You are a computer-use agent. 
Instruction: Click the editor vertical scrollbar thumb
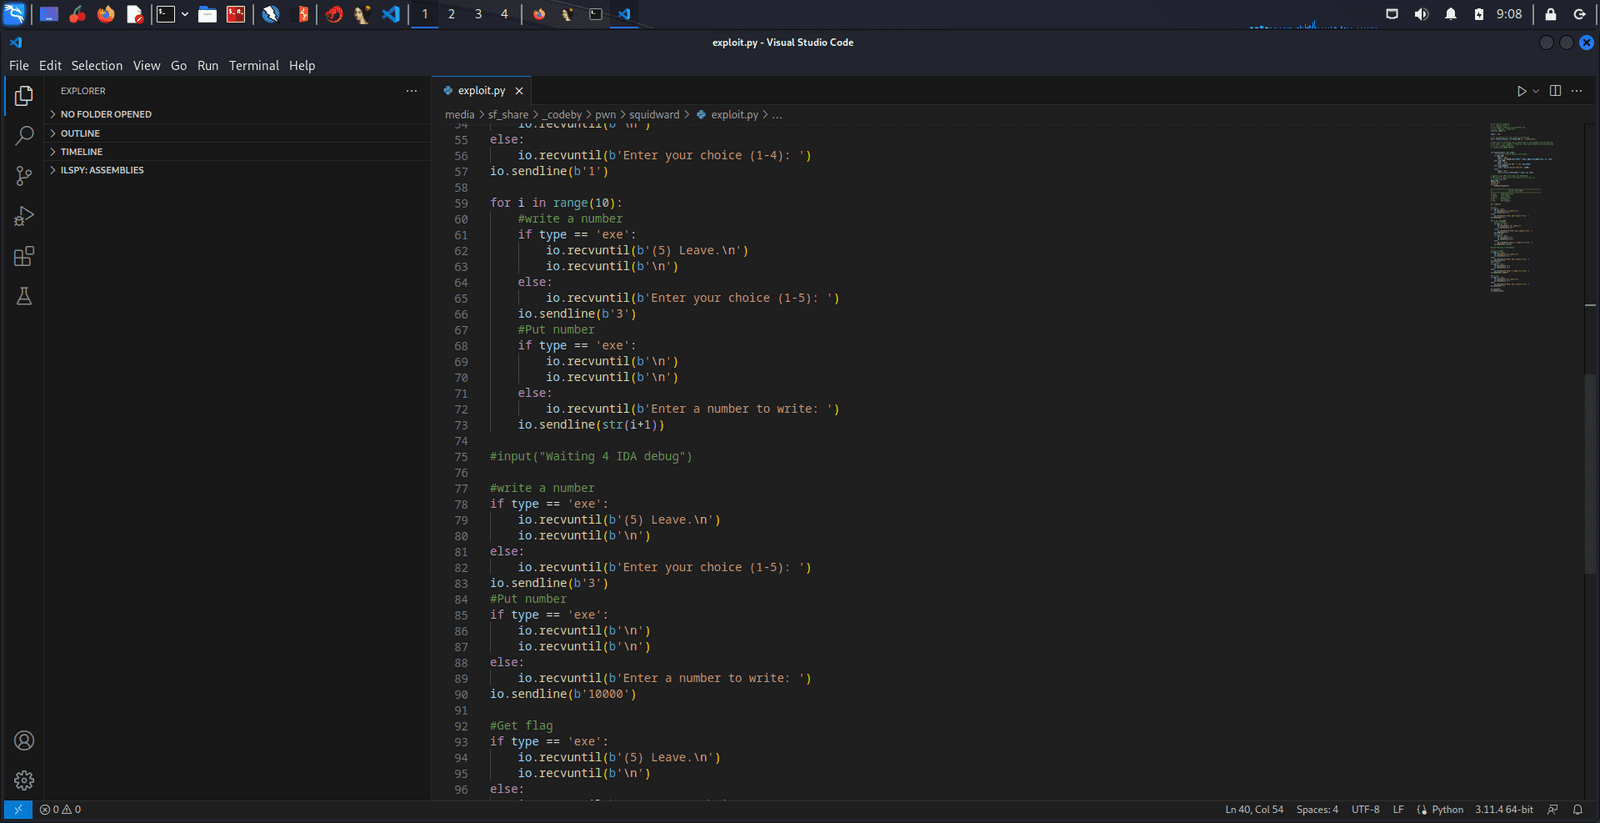[1590, 473]
